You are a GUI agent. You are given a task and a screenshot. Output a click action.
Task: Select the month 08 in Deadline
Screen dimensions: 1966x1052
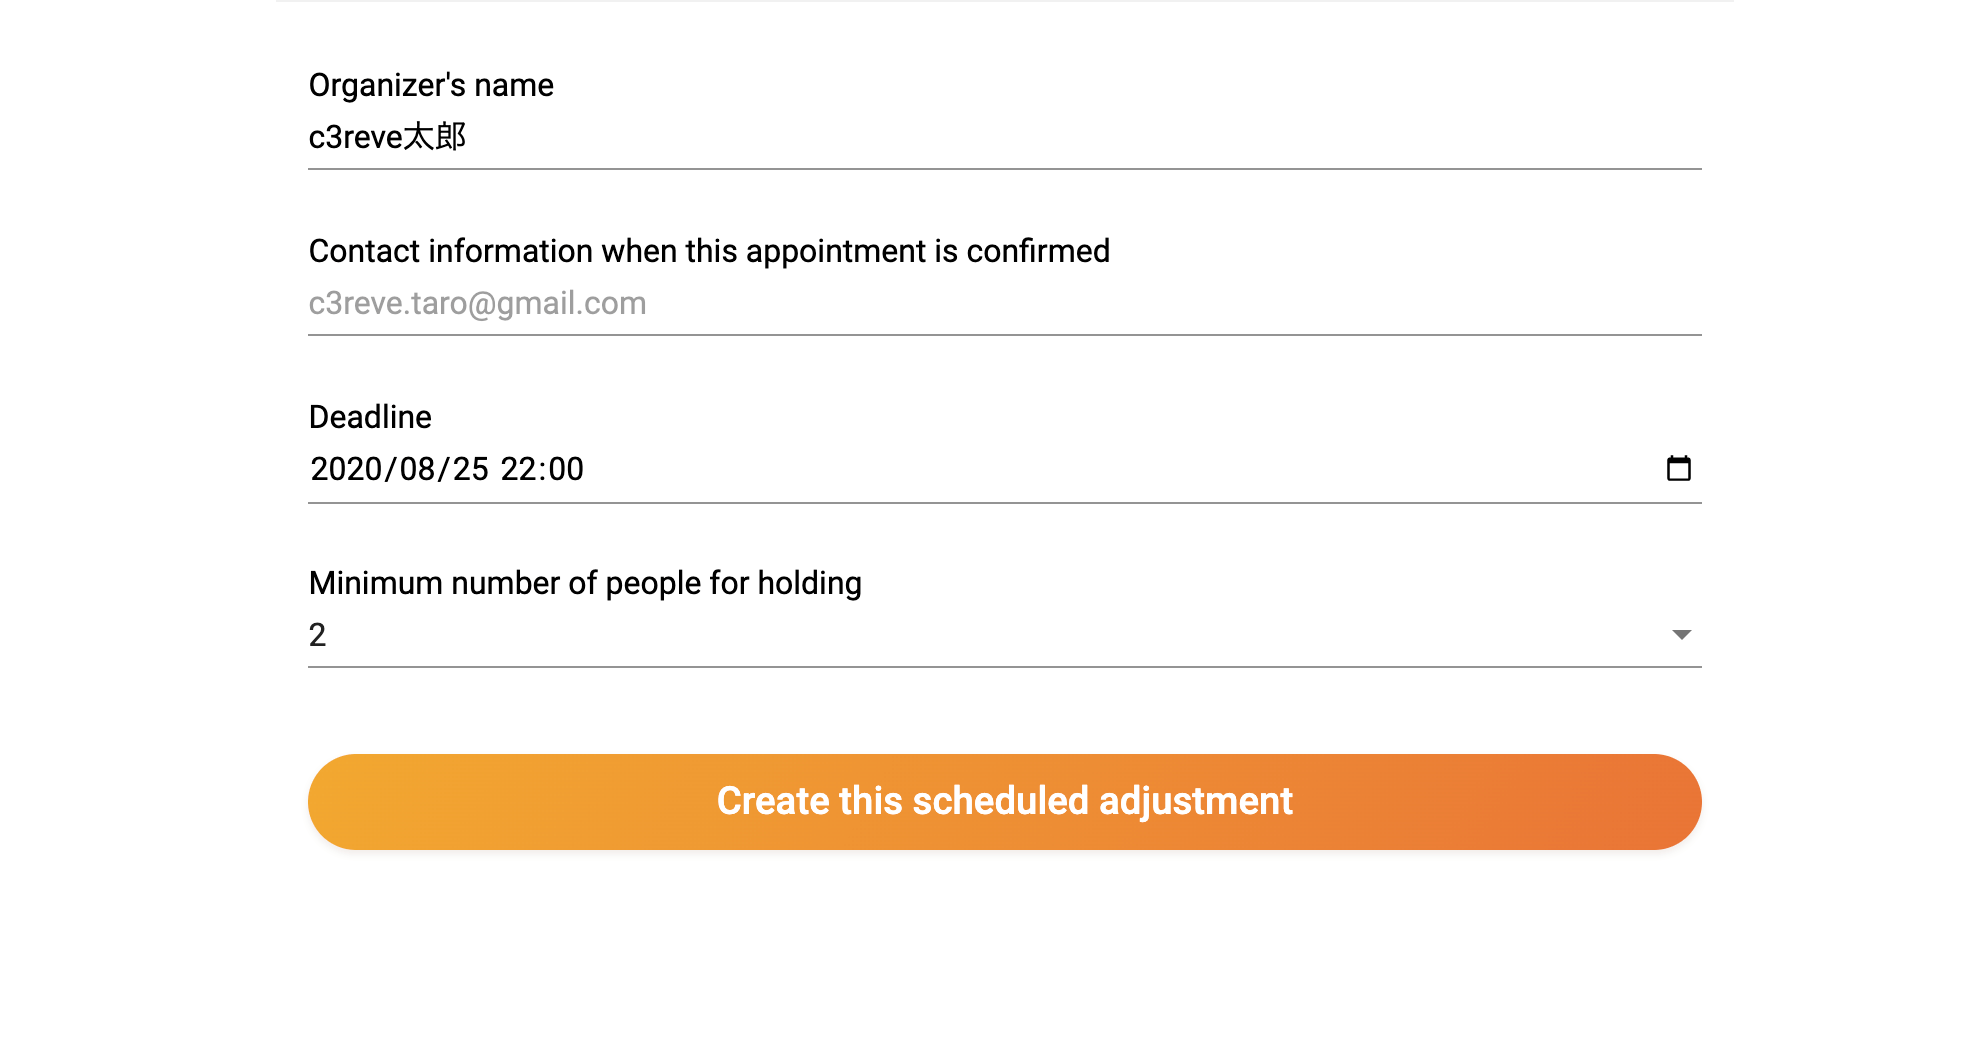pyautogui.click(x=417, y=469)
